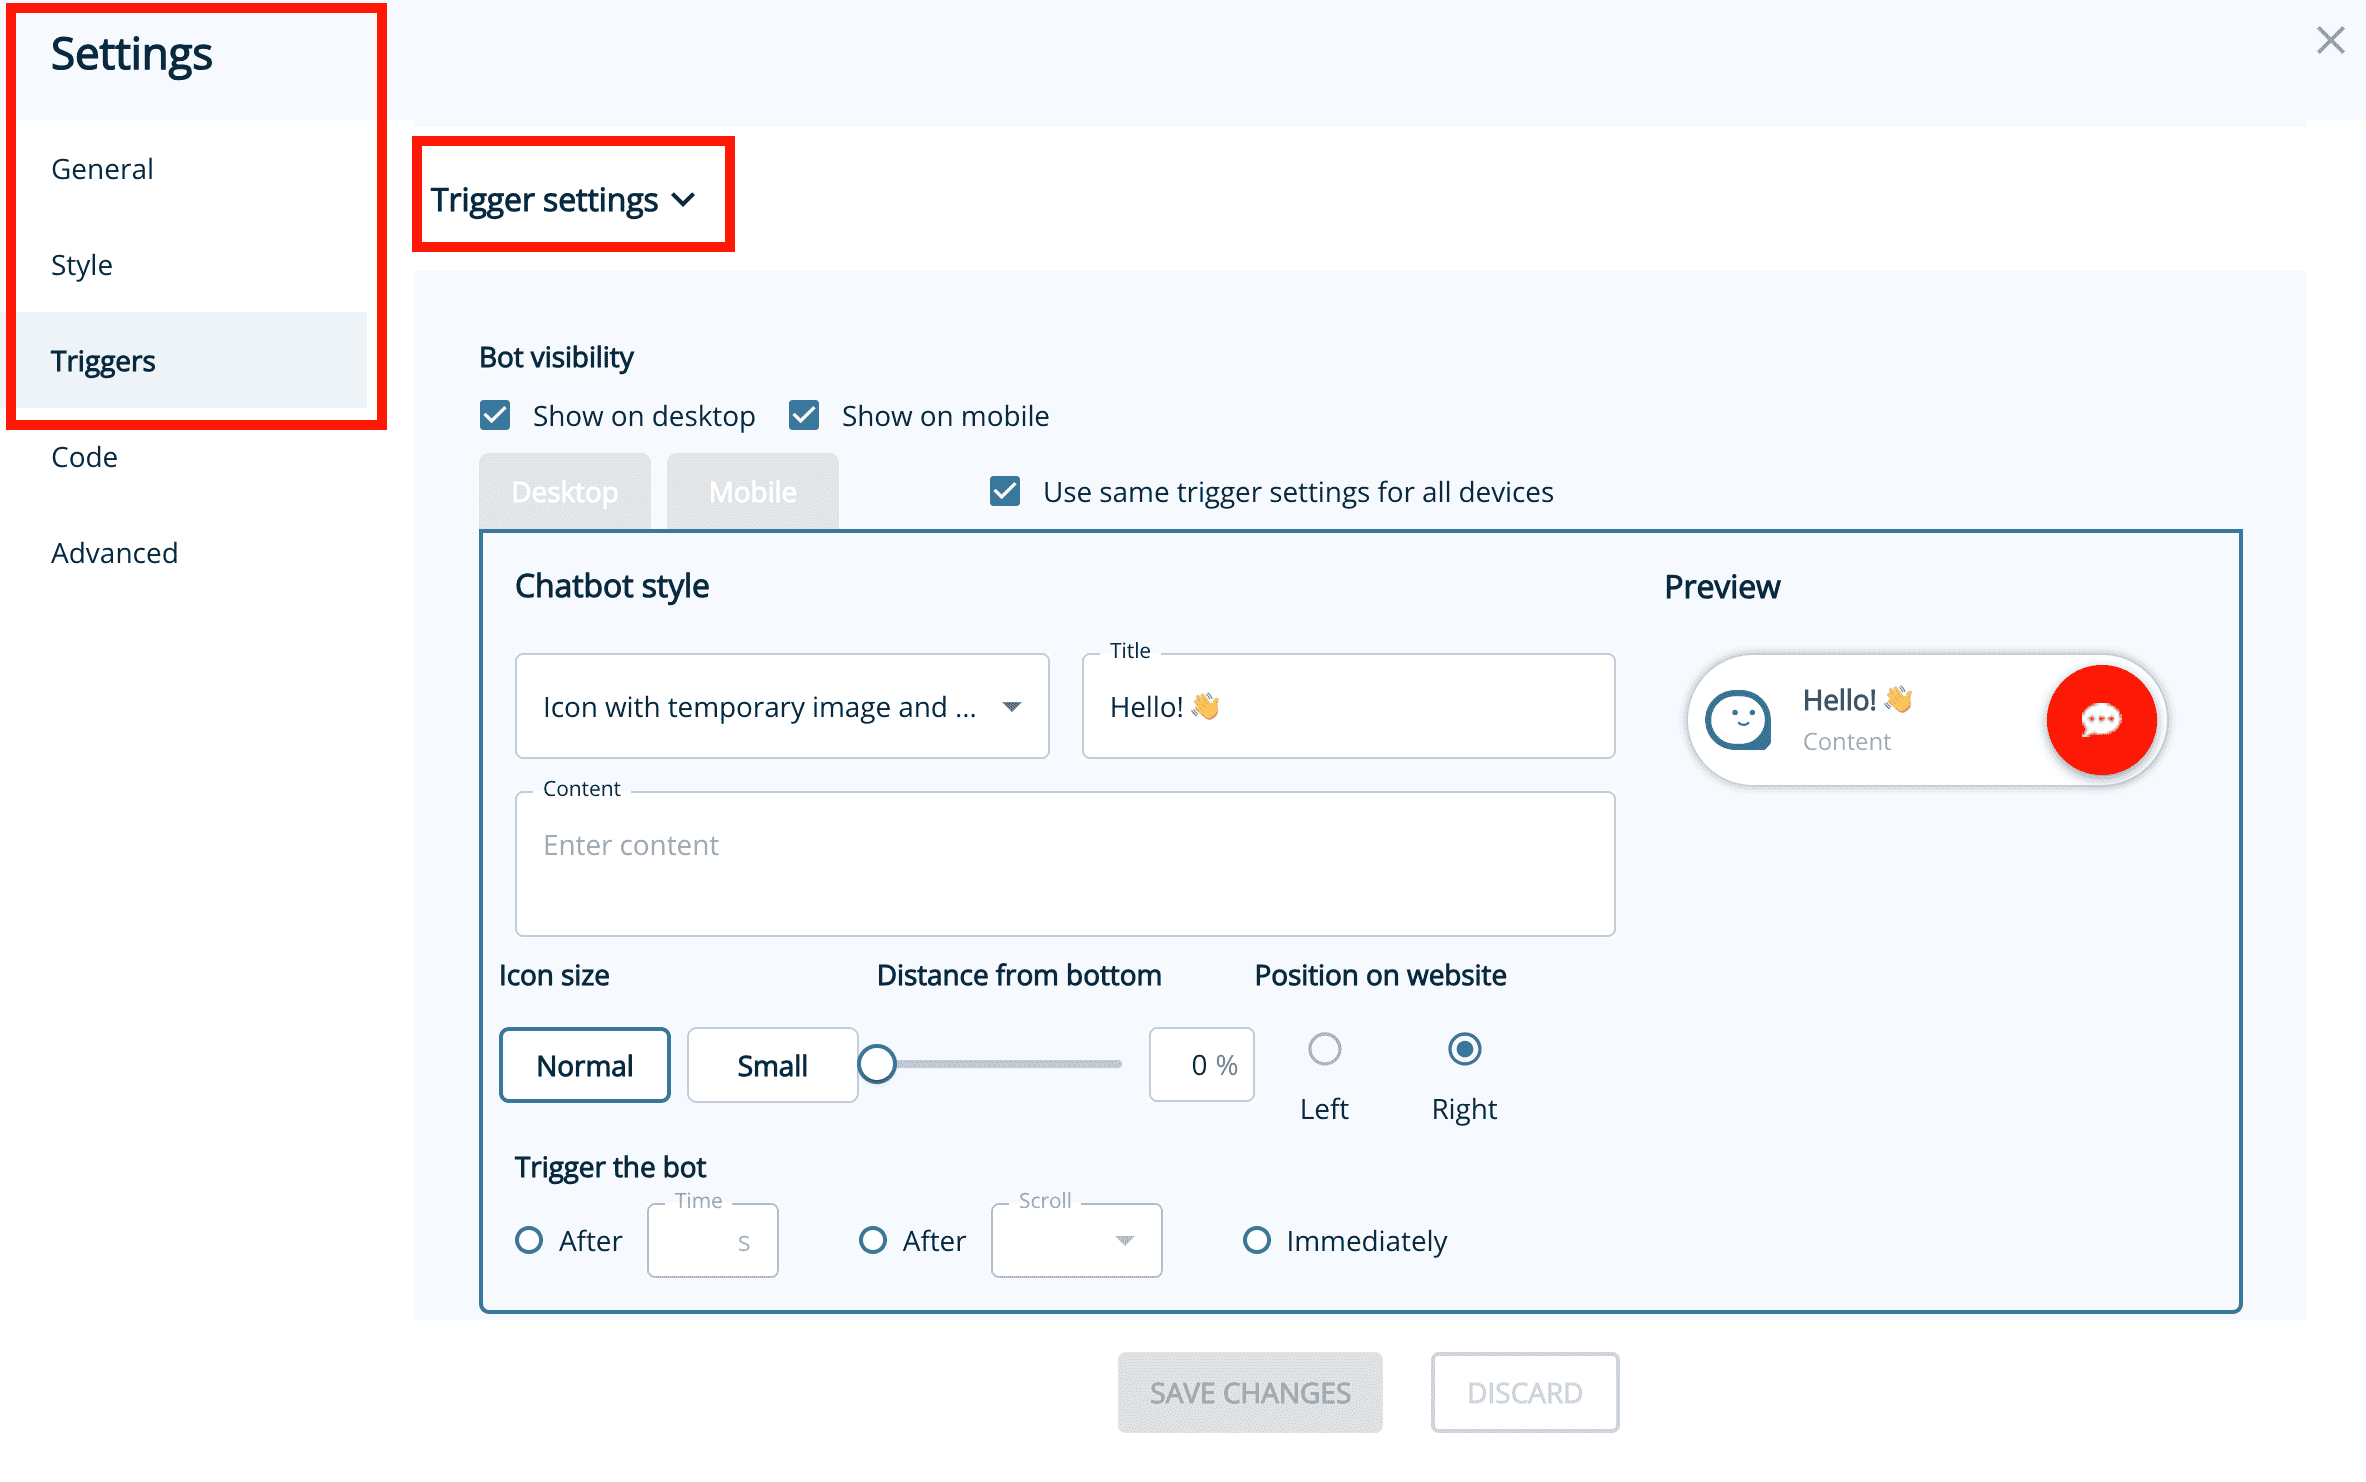
Task: Uncheck Use same trigger settings for all devices
Action: pyautogui.click(x=1005, y=491)
